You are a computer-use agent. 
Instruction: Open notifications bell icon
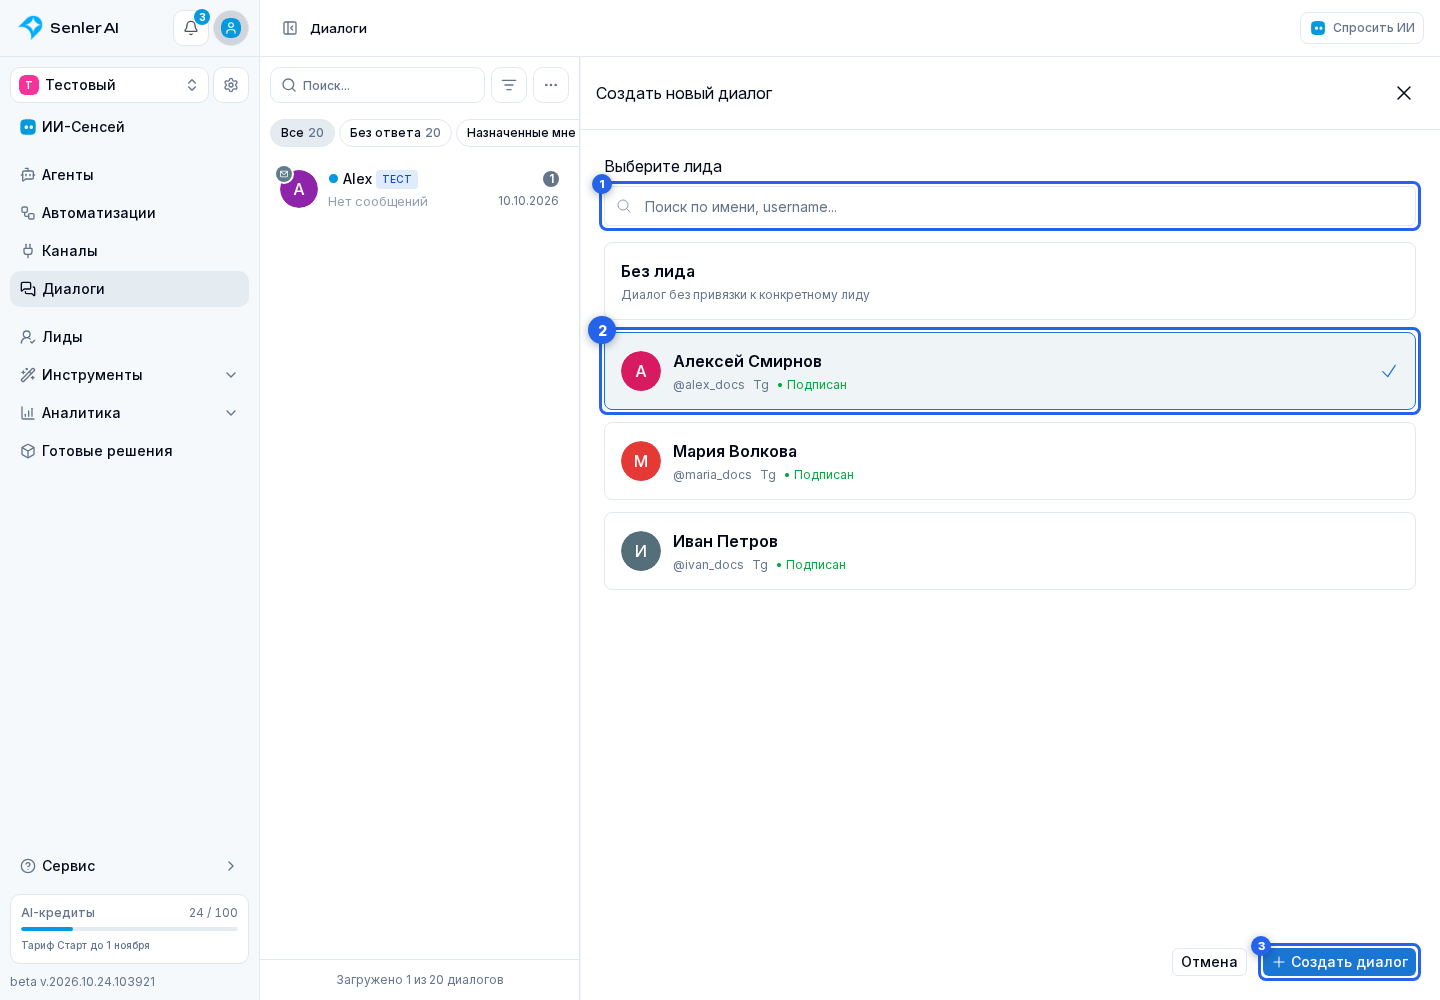tap(191, 28)
